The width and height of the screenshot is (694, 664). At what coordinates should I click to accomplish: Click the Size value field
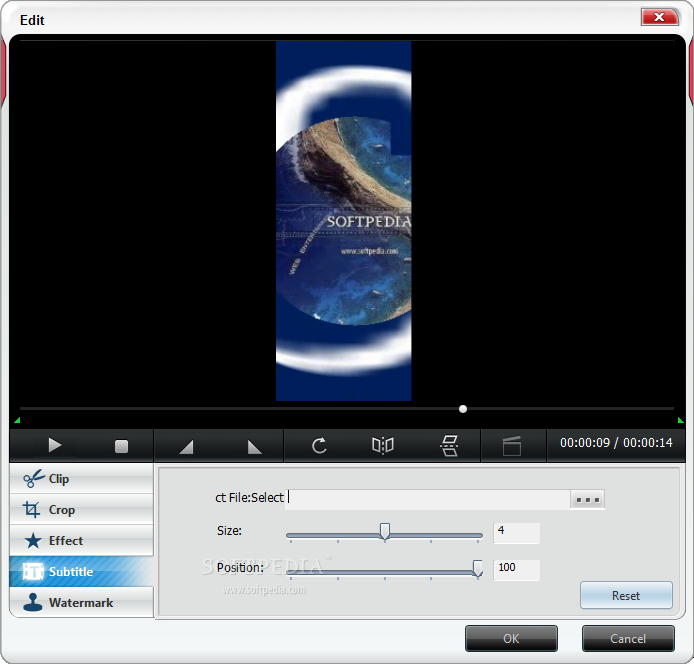point(517,533)
